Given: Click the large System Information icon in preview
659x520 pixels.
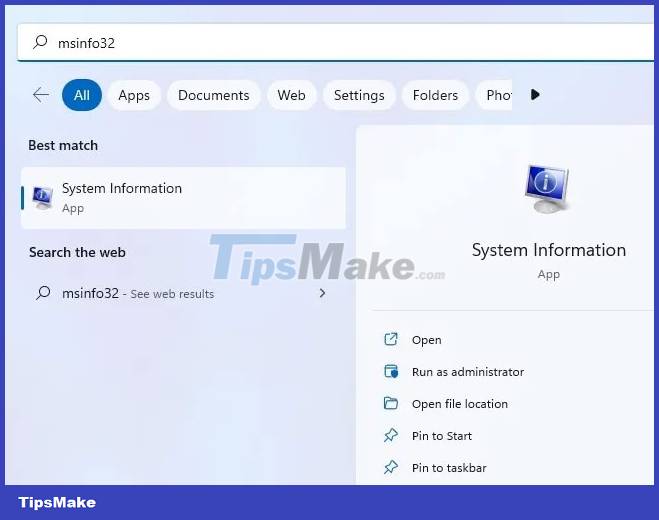Looking at the screenshot, I should pyautogui.click(x=547, y=189).
